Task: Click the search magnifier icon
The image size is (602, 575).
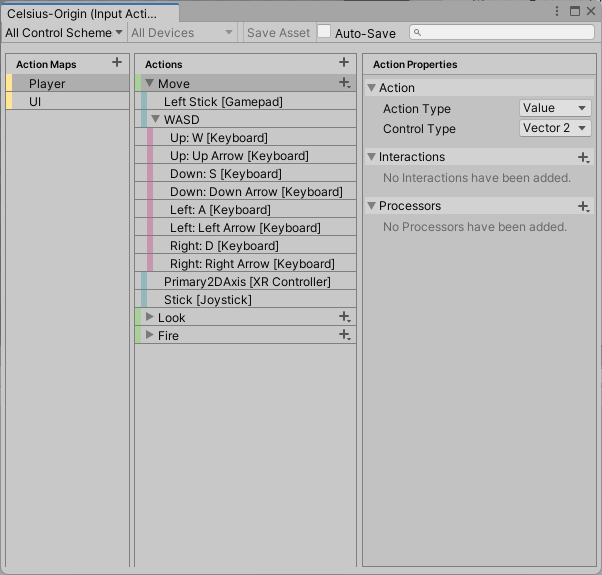Action: coord(417,33)
